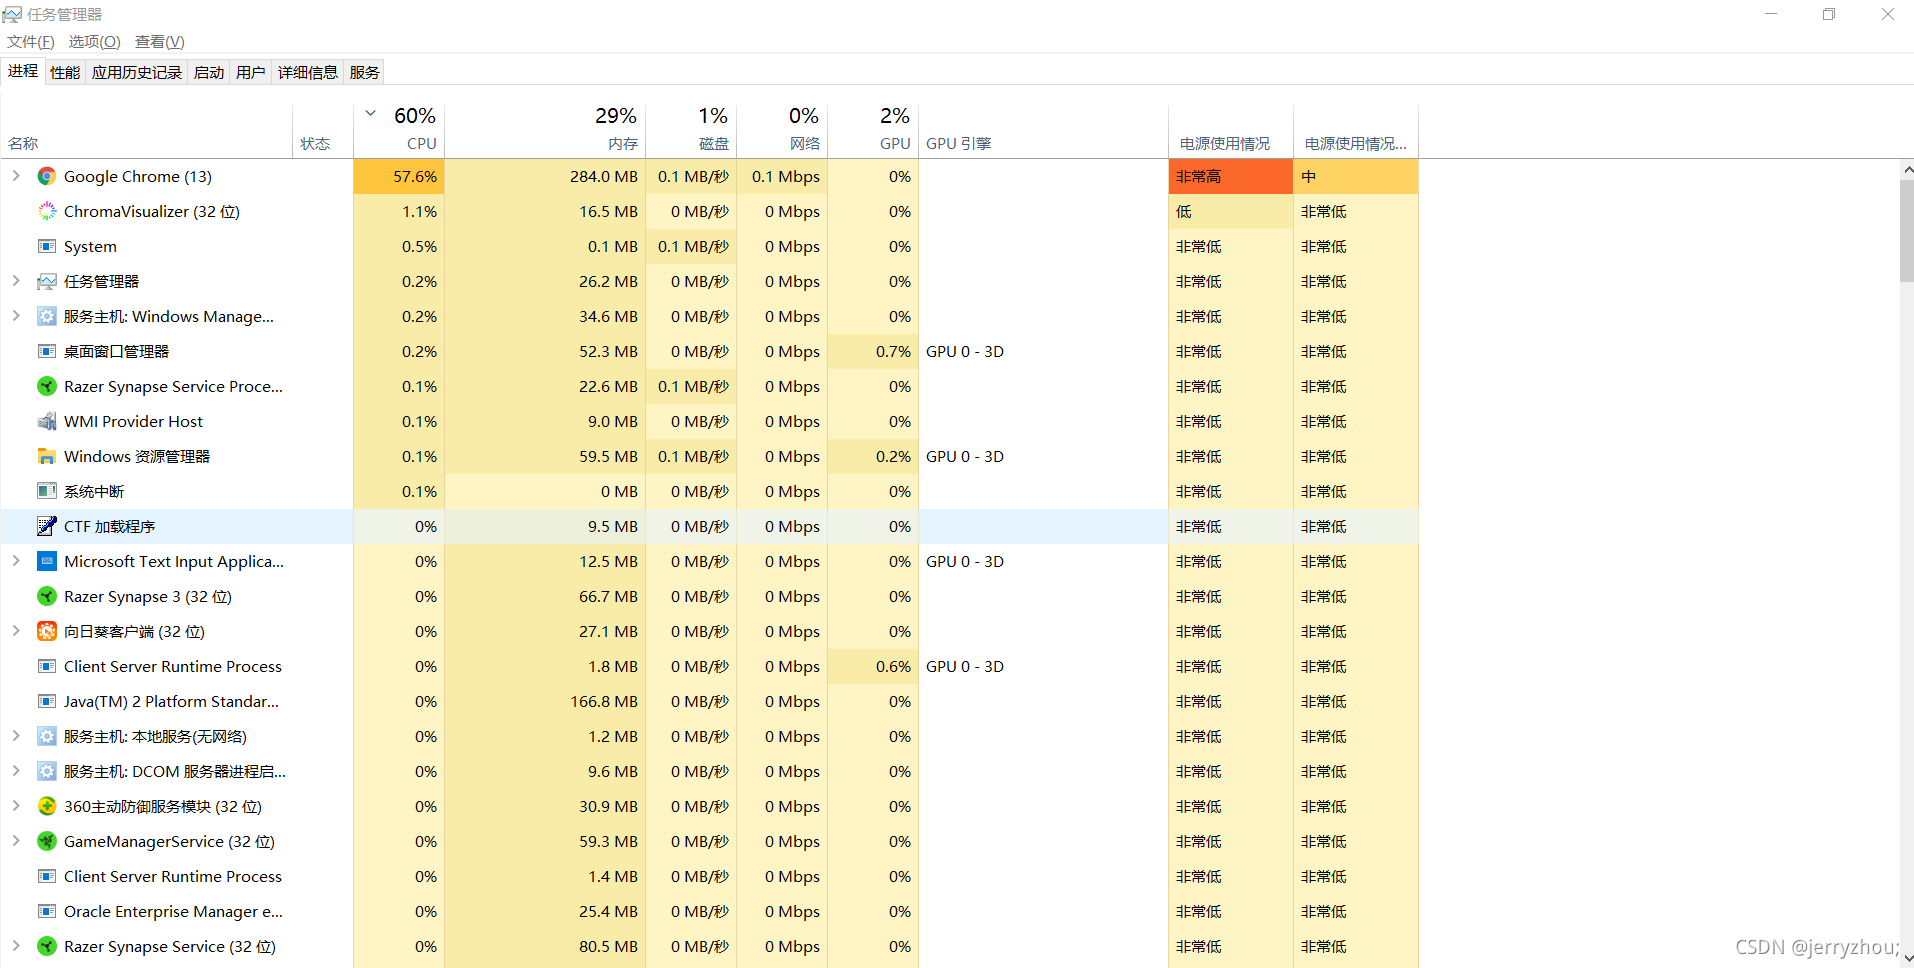Click the Oracle Enterprise Manager e... icon
The height and width of the screenshot is (968, 1914).
tap(47, 912)
